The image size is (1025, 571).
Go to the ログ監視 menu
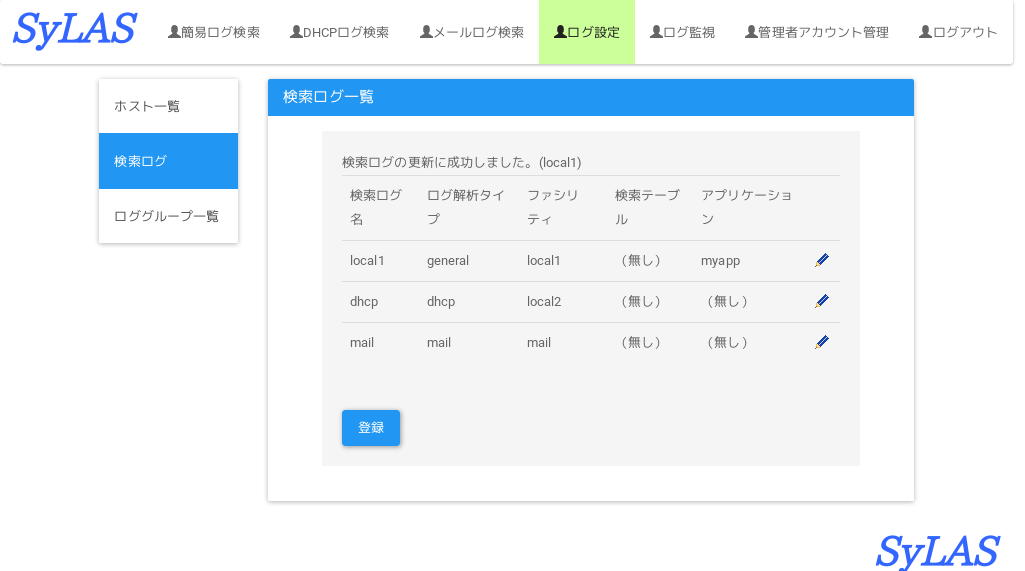682,32
